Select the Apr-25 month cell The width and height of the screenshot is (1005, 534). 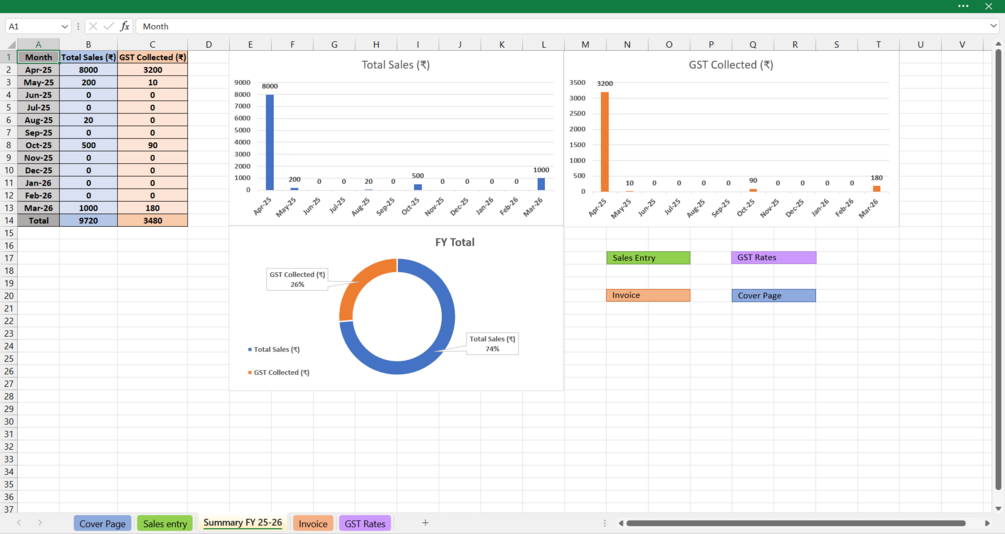click(38, 70)
